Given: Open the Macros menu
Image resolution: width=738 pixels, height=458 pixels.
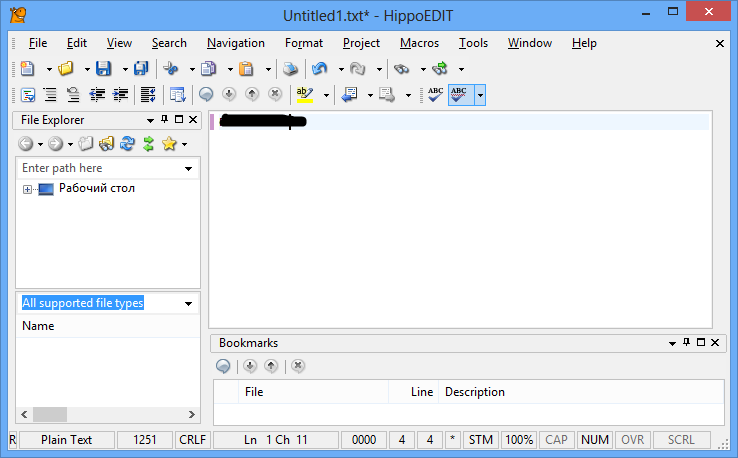Looking at the screenshot, I should point(419,43).
